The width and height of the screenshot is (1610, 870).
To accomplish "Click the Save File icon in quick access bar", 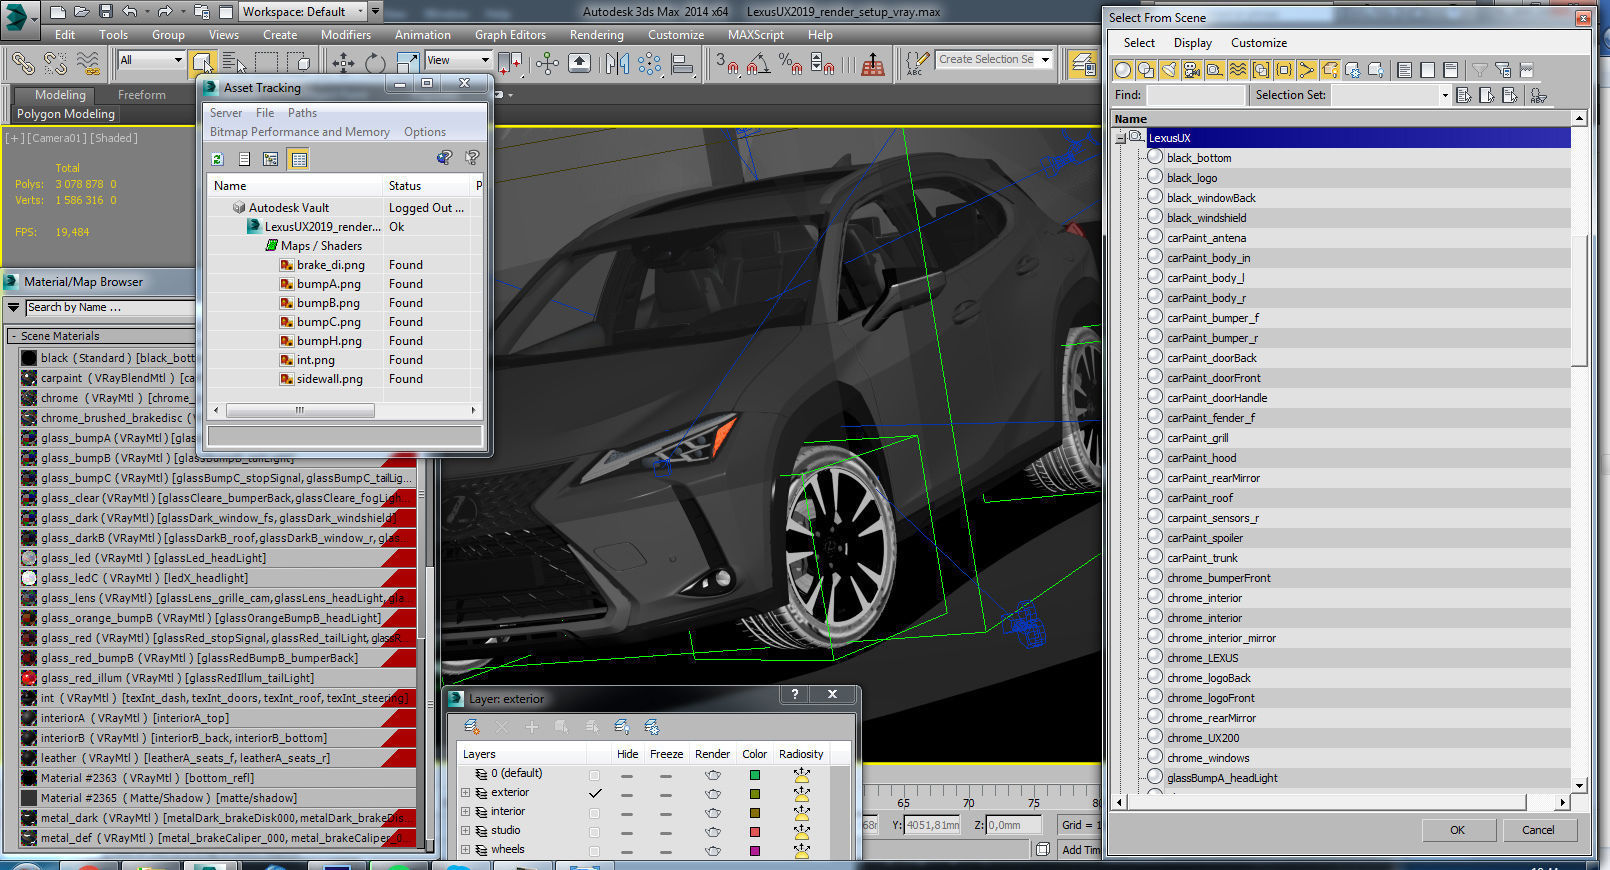I will (106, 11).
